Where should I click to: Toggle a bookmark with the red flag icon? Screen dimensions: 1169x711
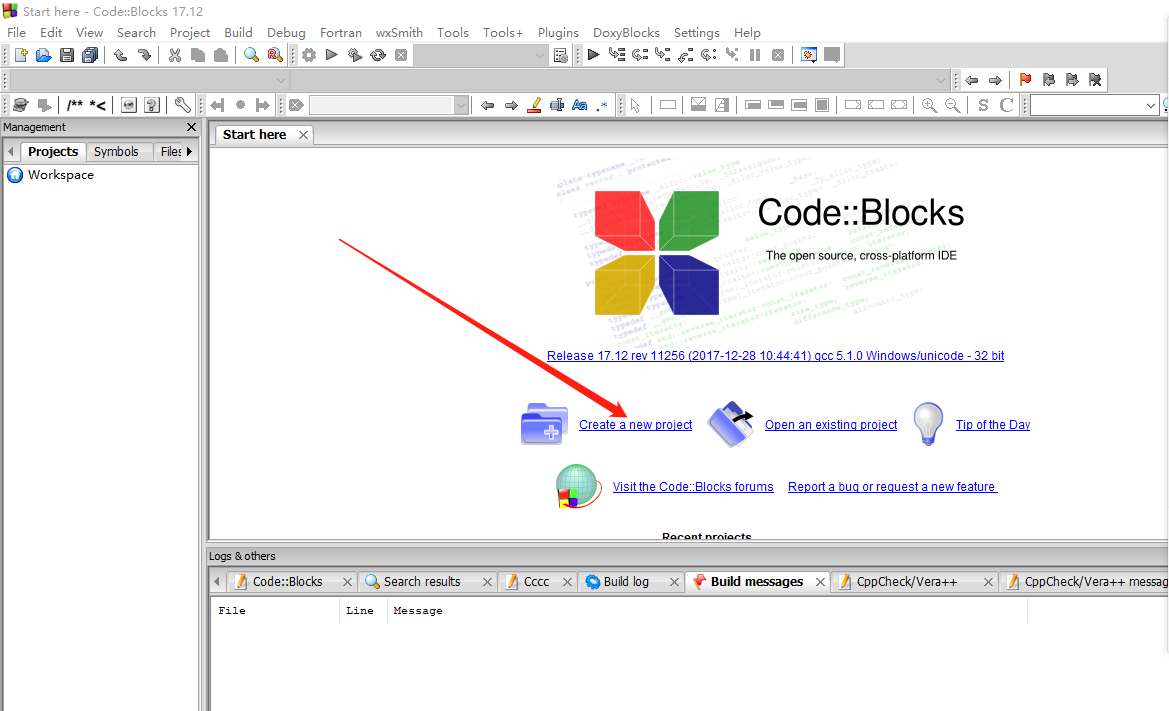[x=1024, y=79]
